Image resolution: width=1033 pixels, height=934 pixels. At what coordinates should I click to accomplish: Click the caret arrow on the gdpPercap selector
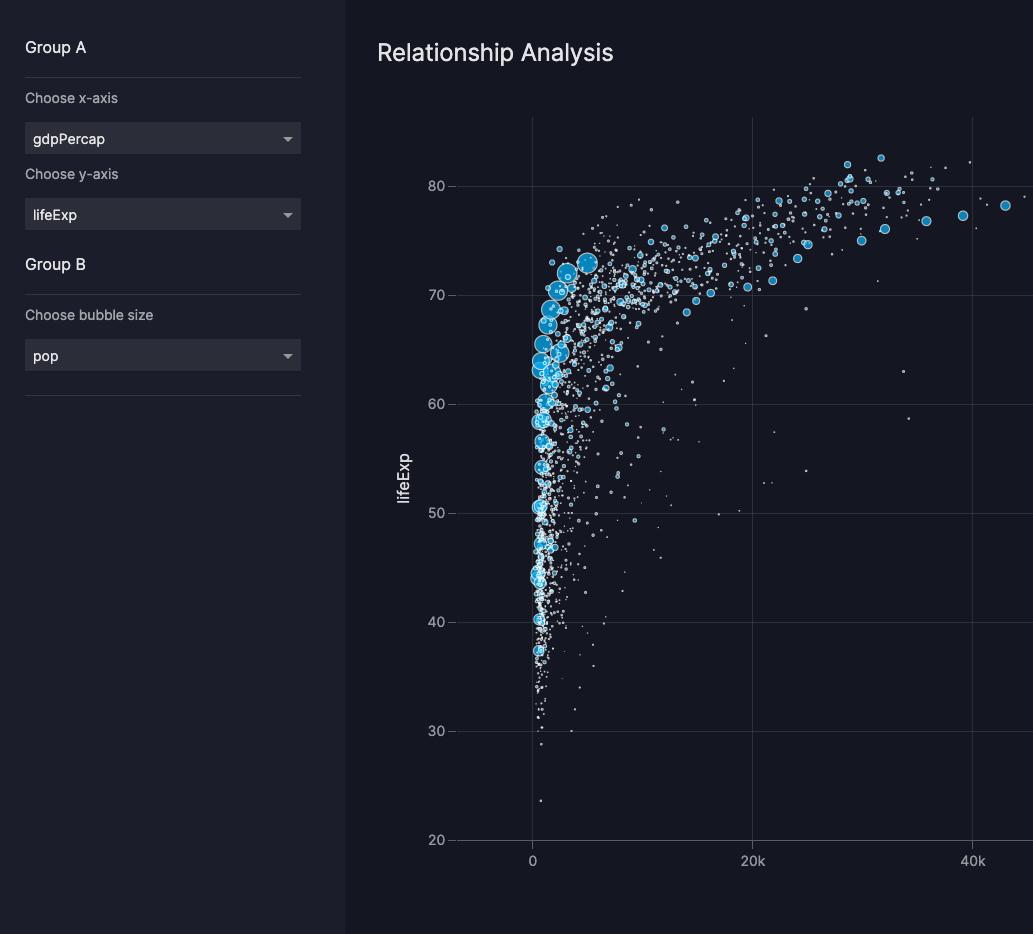[288, 138]
